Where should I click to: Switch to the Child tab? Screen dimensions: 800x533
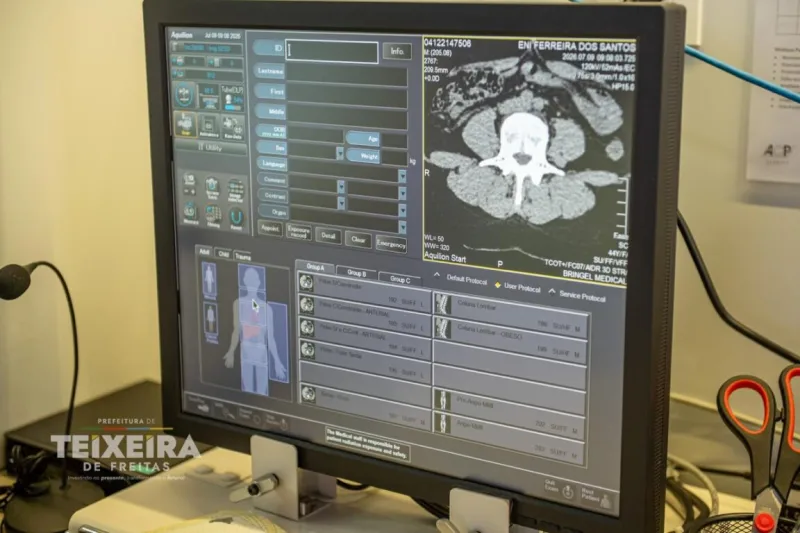pos(223,254)
